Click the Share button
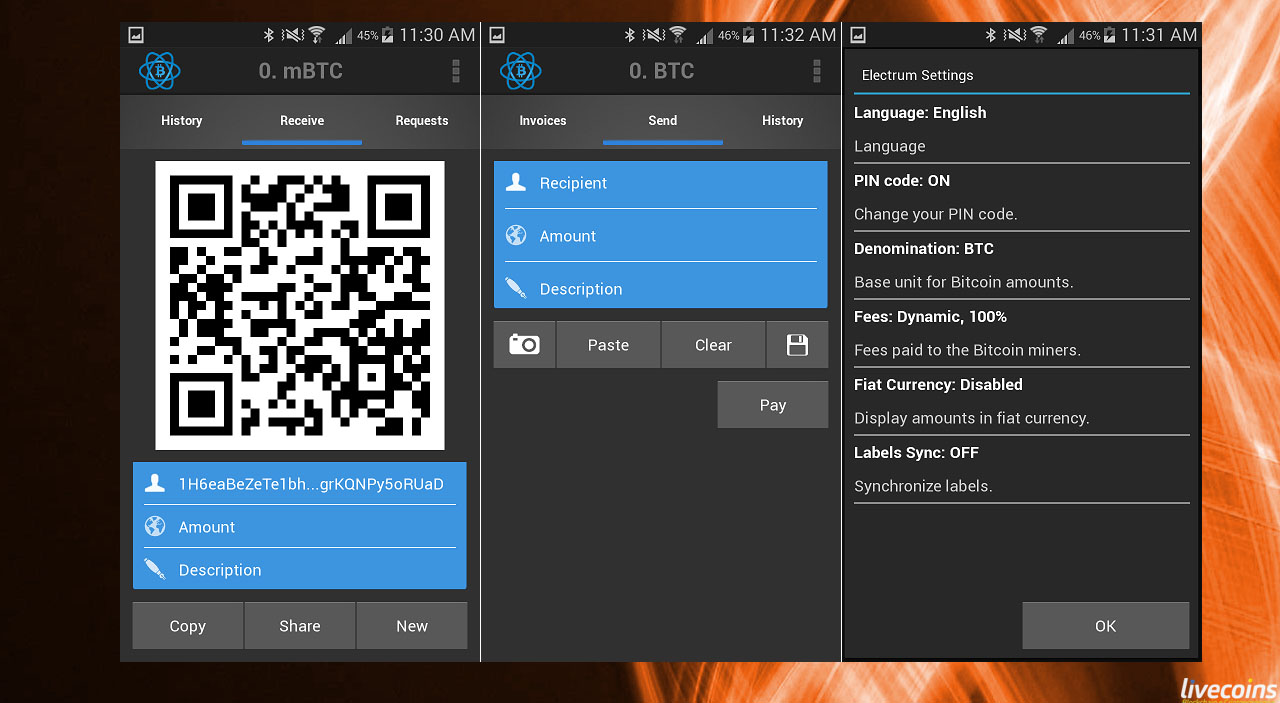Viewport: 1280px width, 703px height. (300, 626)
